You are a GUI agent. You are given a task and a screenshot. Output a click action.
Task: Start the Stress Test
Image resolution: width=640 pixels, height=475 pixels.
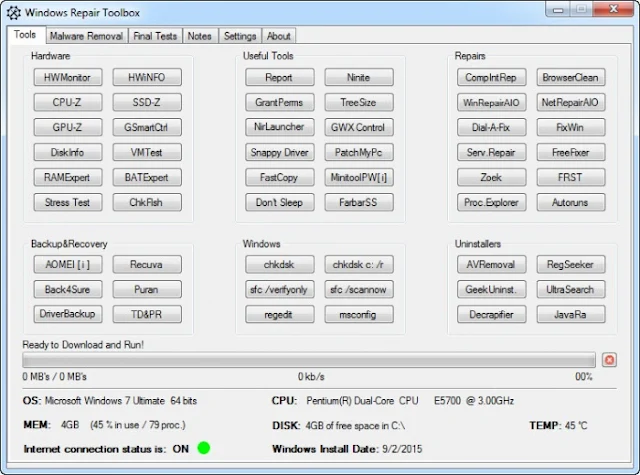[x=68, y=202]
